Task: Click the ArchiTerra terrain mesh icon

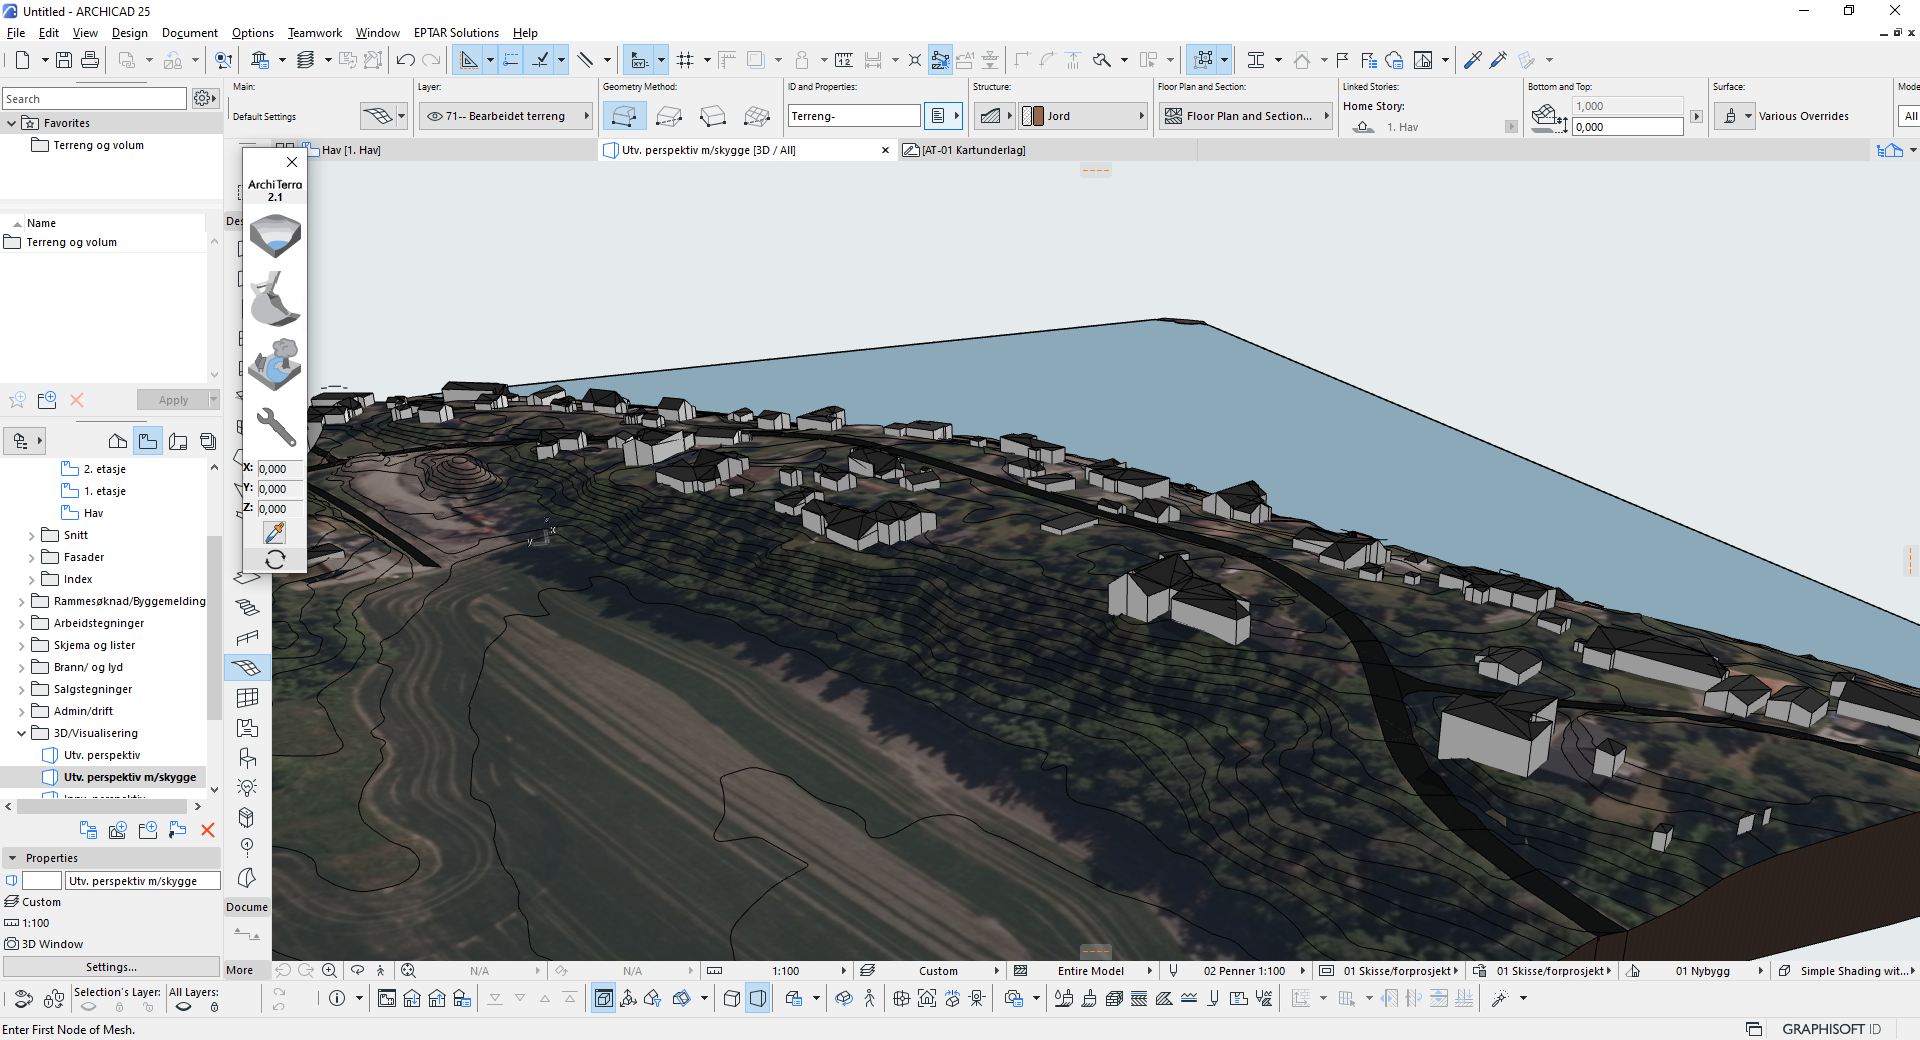Action: click(x=275, y=236)
